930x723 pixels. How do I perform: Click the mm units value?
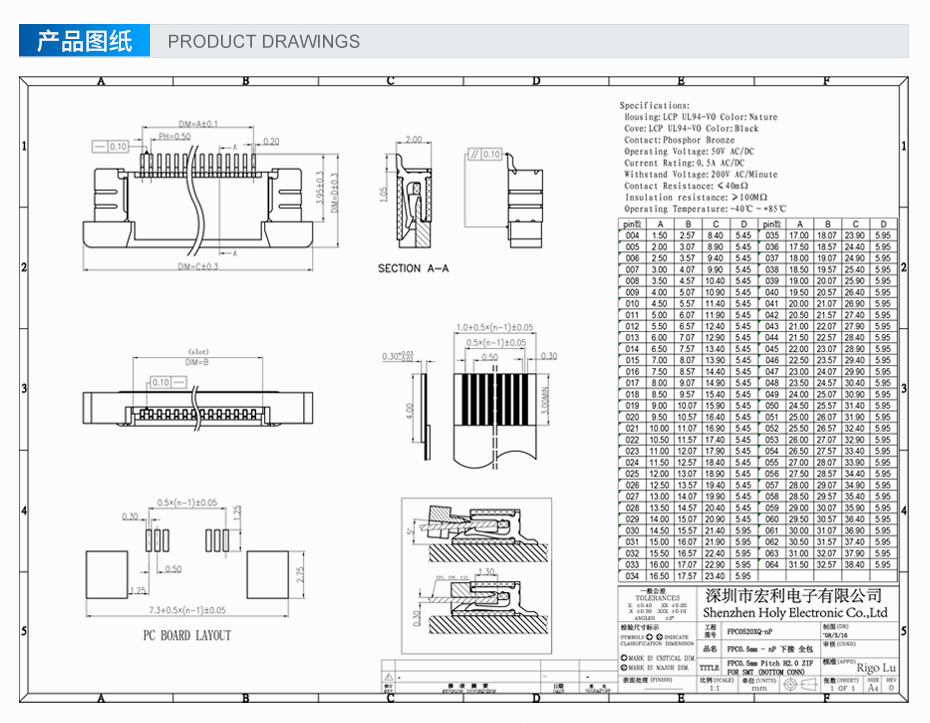759,688
